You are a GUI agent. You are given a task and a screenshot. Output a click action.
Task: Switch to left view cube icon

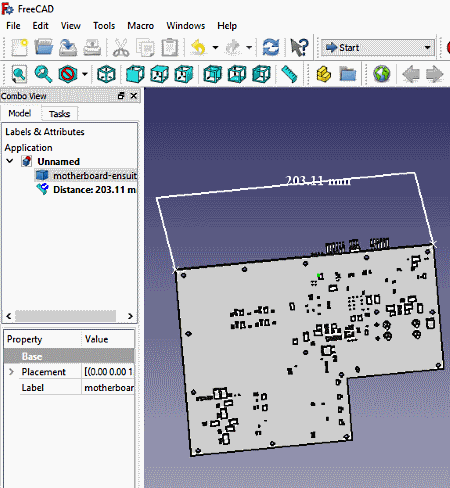(x=261, y=74)
